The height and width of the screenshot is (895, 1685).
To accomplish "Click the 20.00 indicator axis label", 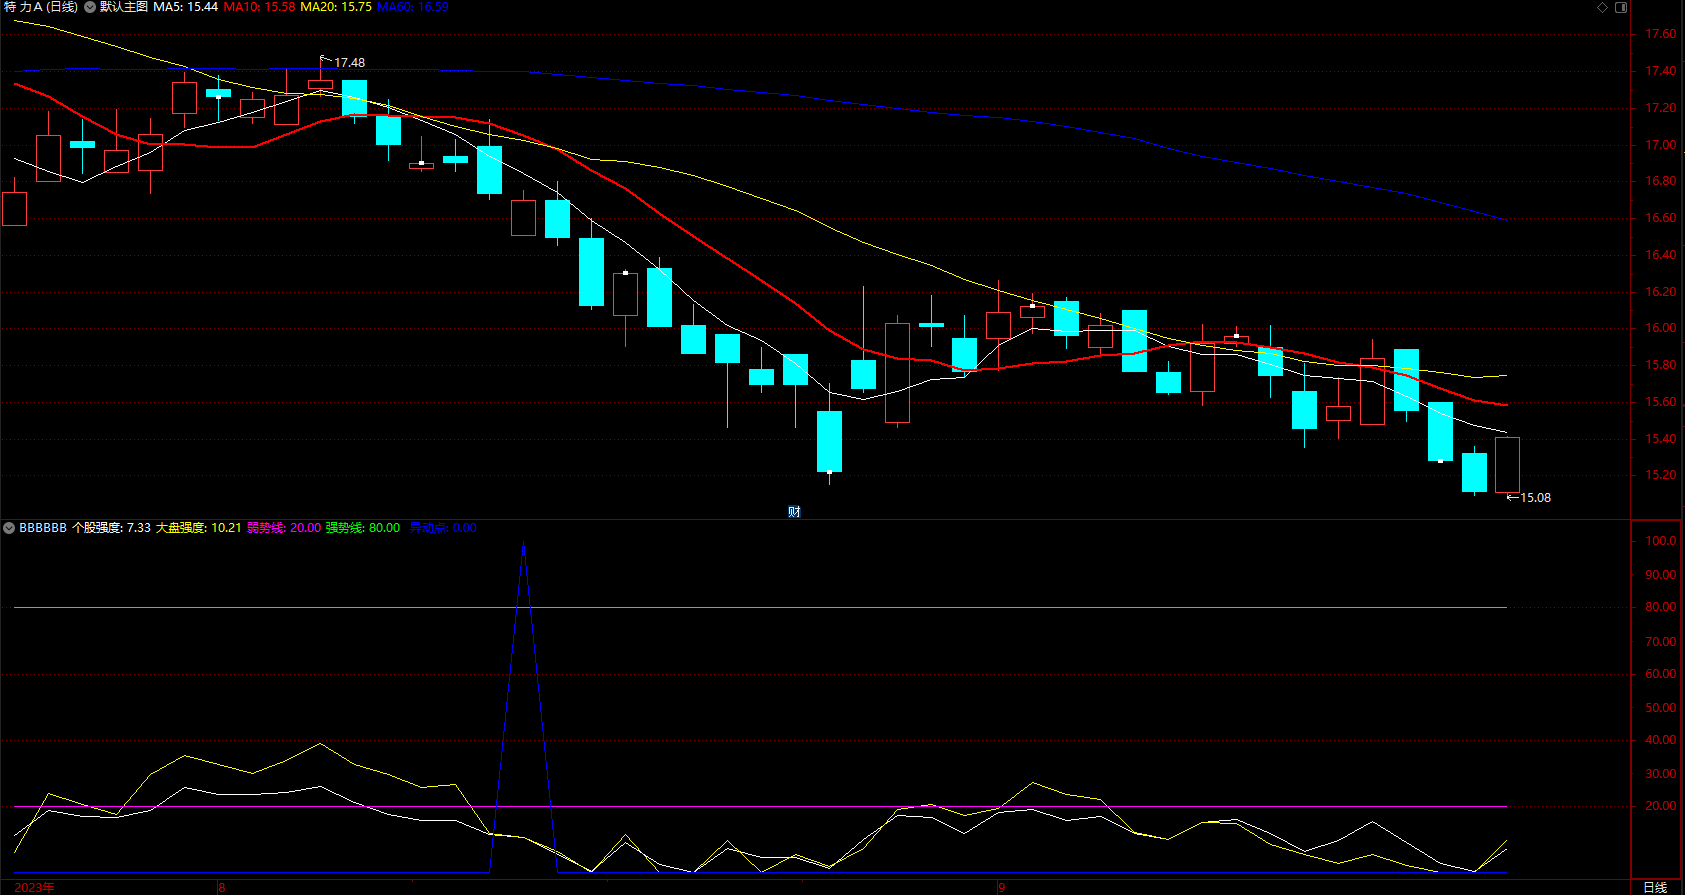I will (1661, 806).
